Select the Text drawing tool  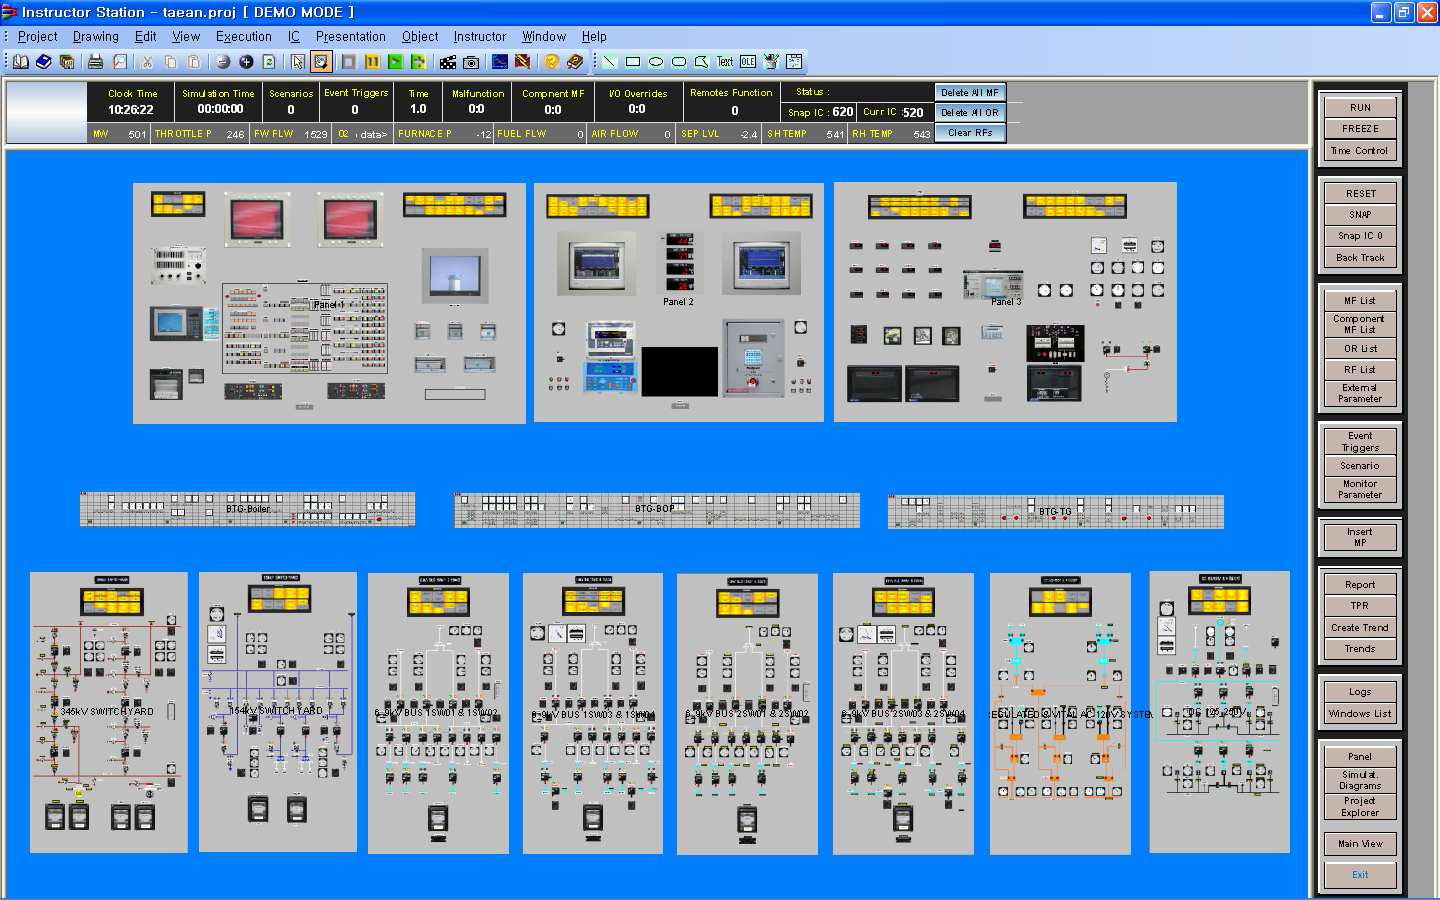[x=725, y=62]
